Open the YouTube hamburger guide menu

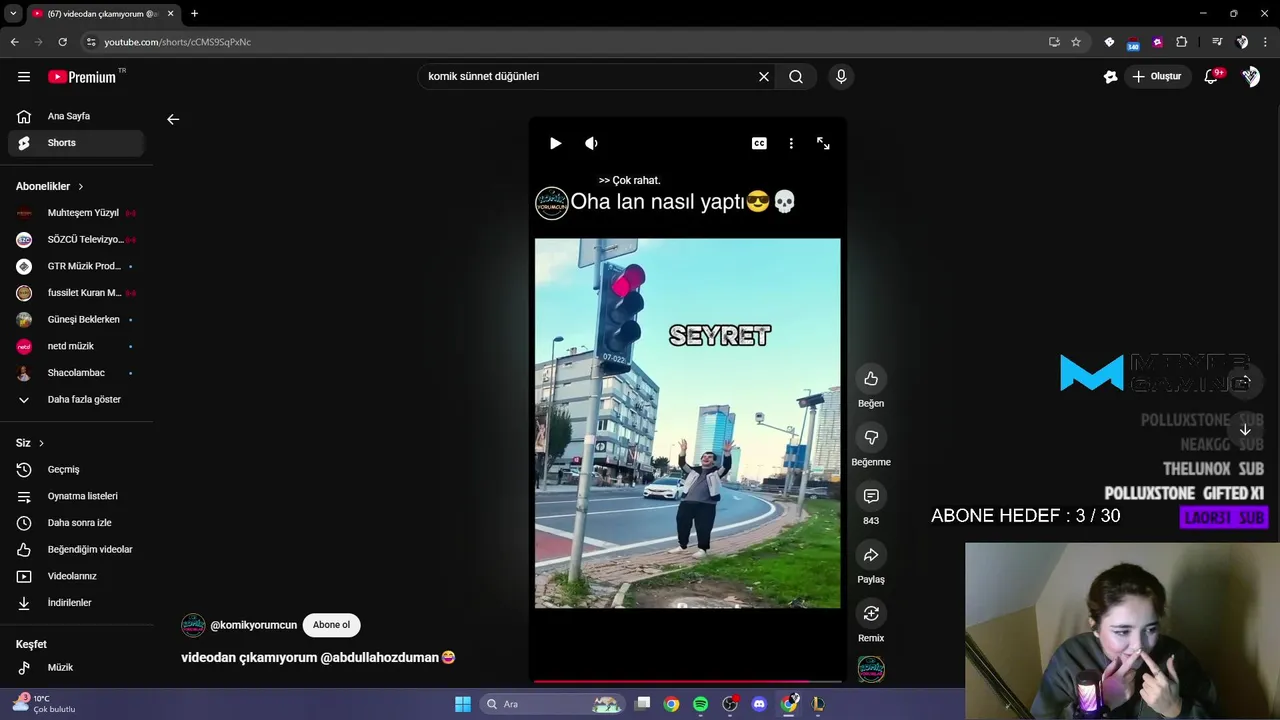click(24, 77)
